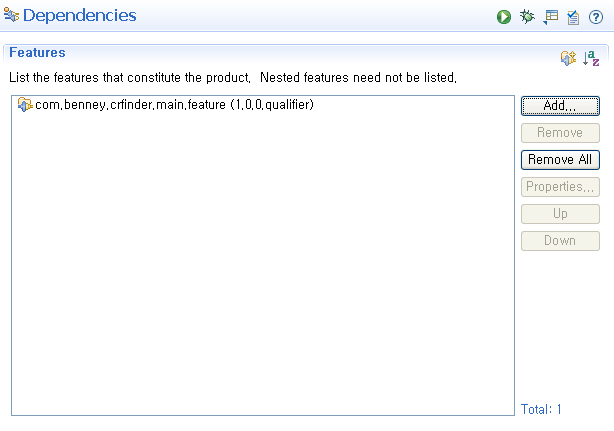Launch the Eclipse application with the green run icon
This screenshot has width=614, height=431.
pos(504,17)
